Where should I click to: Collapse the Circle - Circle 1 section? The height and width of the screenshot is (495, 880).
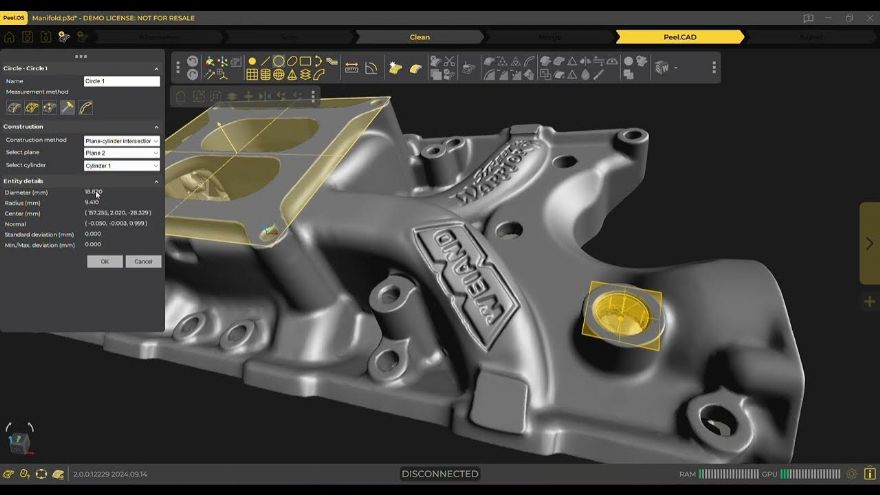(x=156, y=68)
